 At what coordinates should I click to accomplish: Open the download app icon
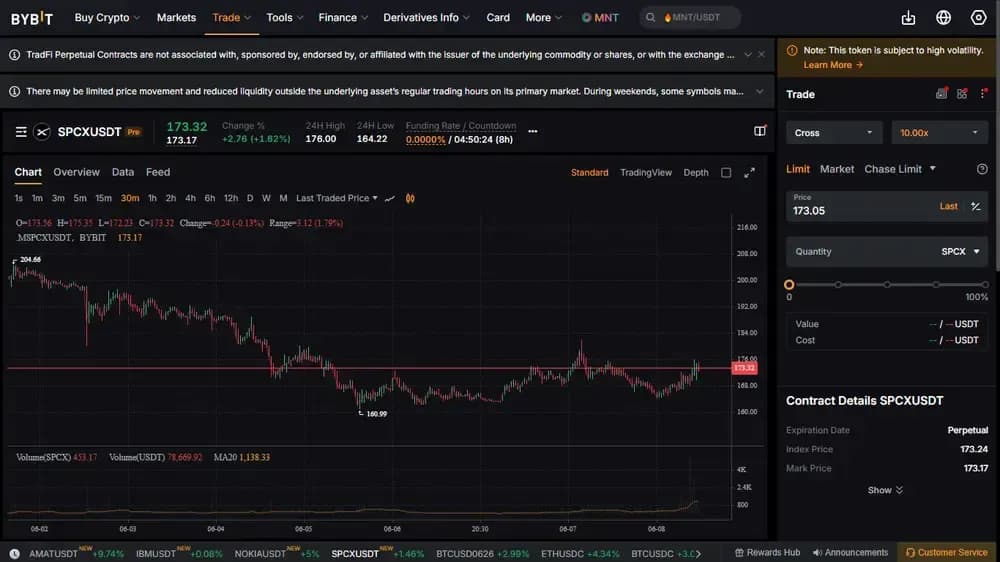pos(908,18)
